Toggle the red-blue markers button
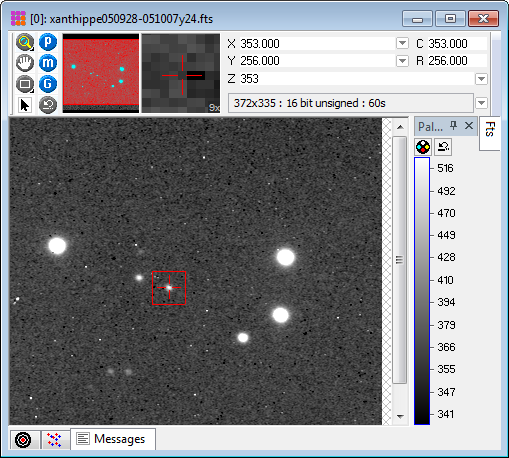 [x=54, y=440]
